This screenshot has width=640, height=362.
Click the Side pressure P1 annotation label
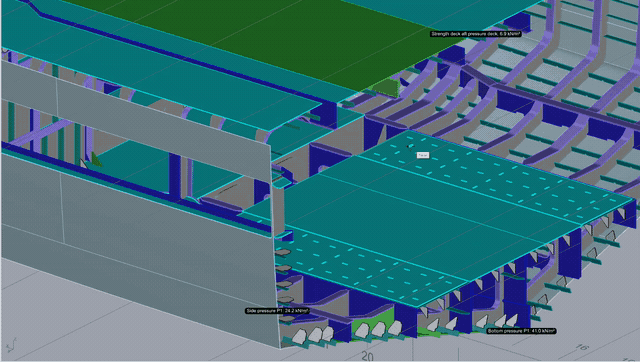(277, 311)
